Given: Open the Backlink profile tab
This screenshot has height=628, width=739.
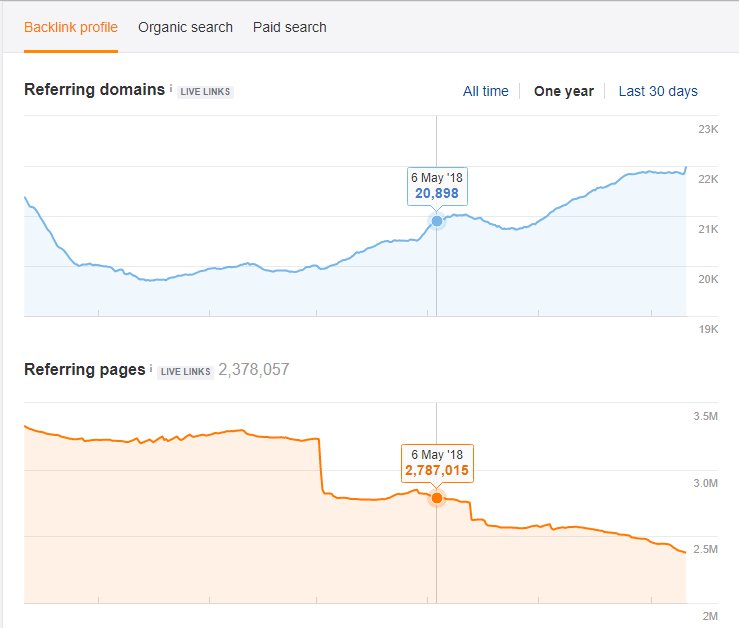Looking at the screenshot, I should (x=71, y=28).
